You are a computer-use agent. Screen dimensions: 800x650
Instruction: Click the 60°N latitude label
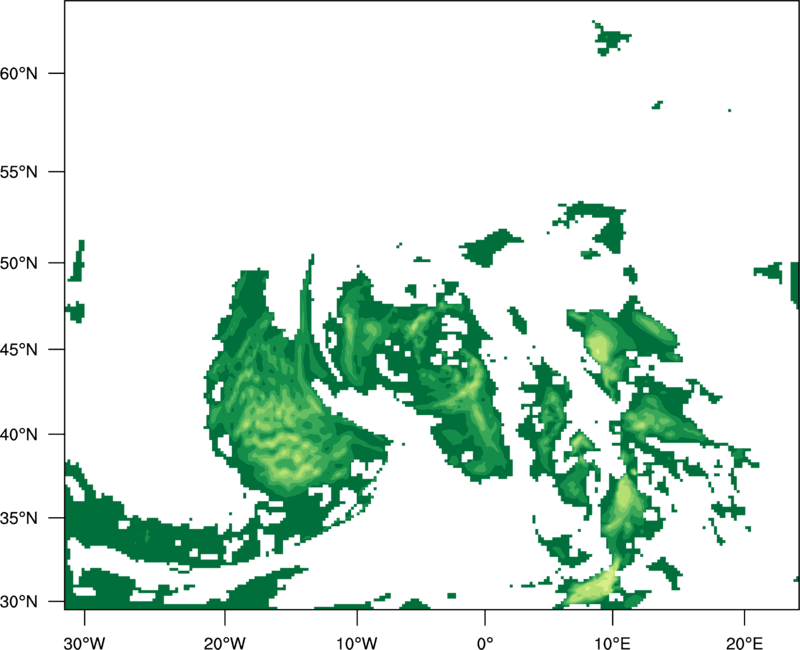19,73
